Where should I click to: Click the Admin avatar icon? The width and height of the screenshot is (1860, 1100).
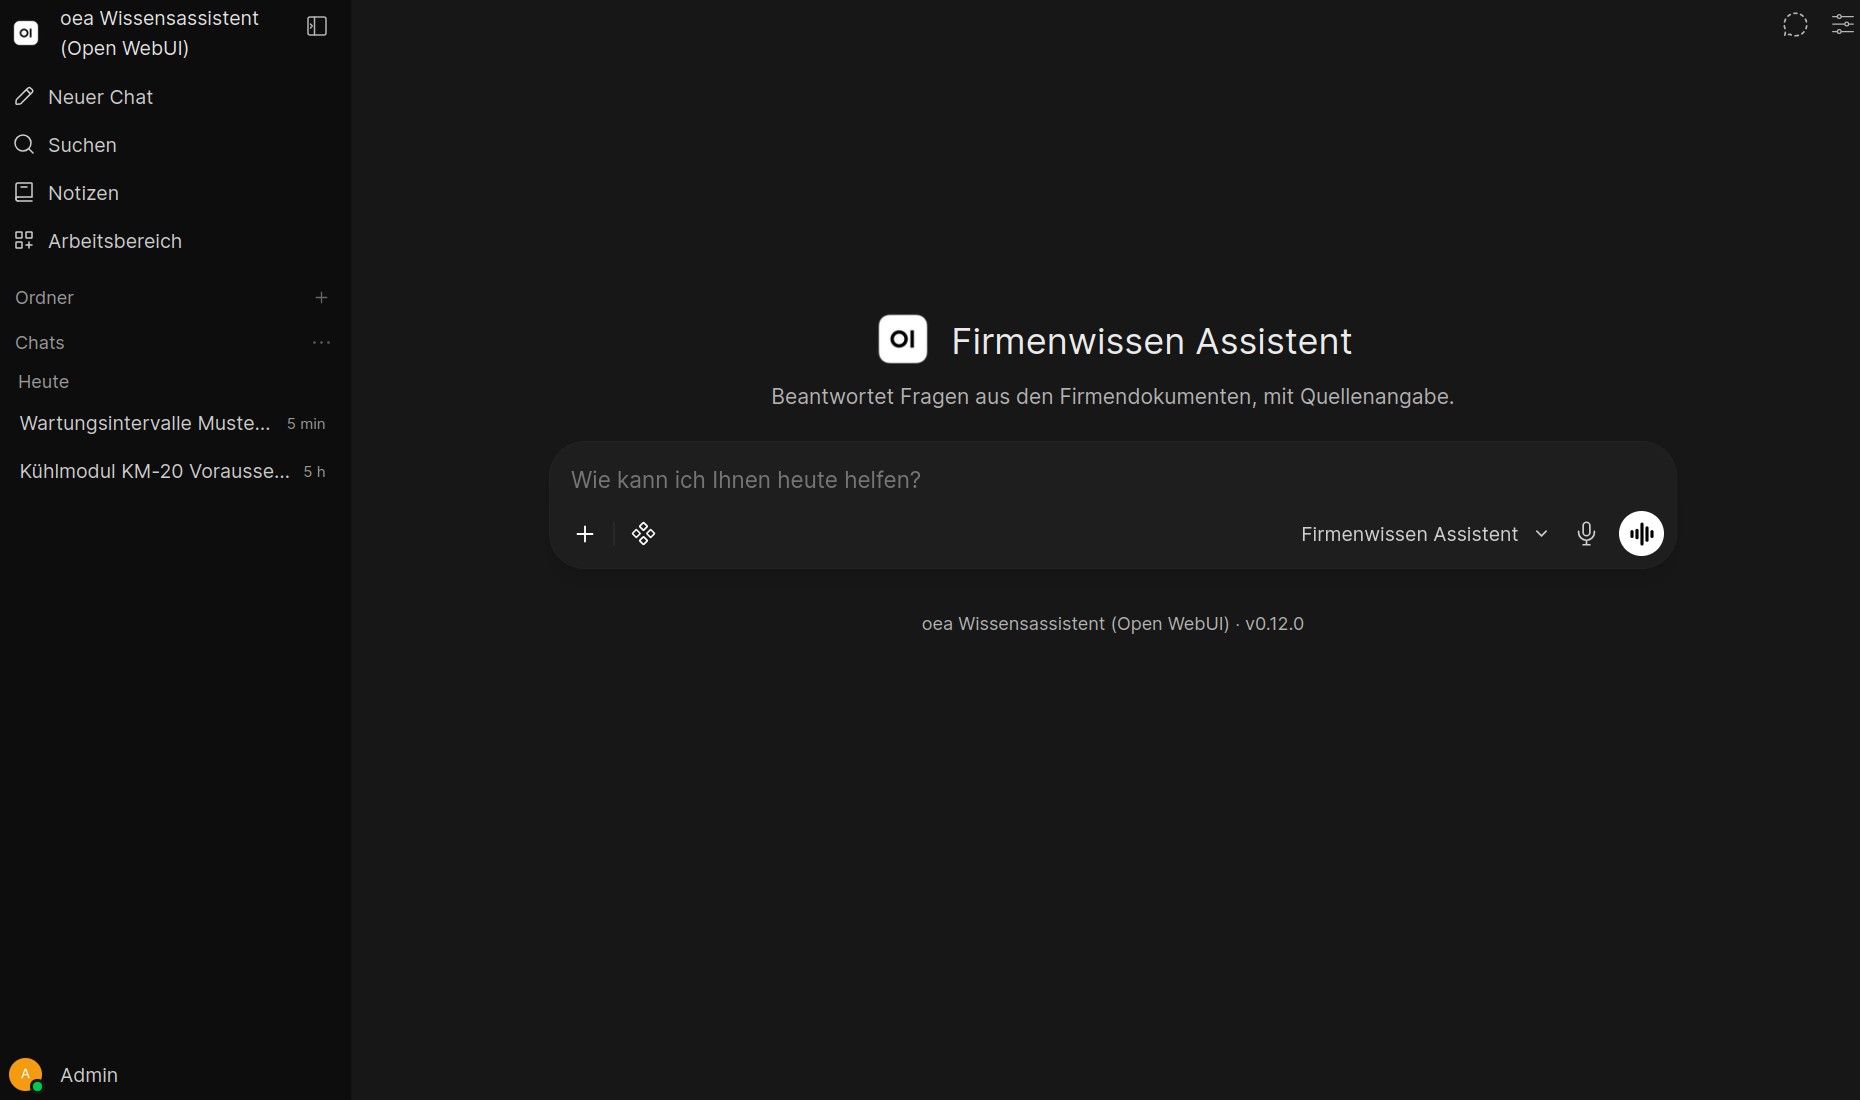[25, 1075]
